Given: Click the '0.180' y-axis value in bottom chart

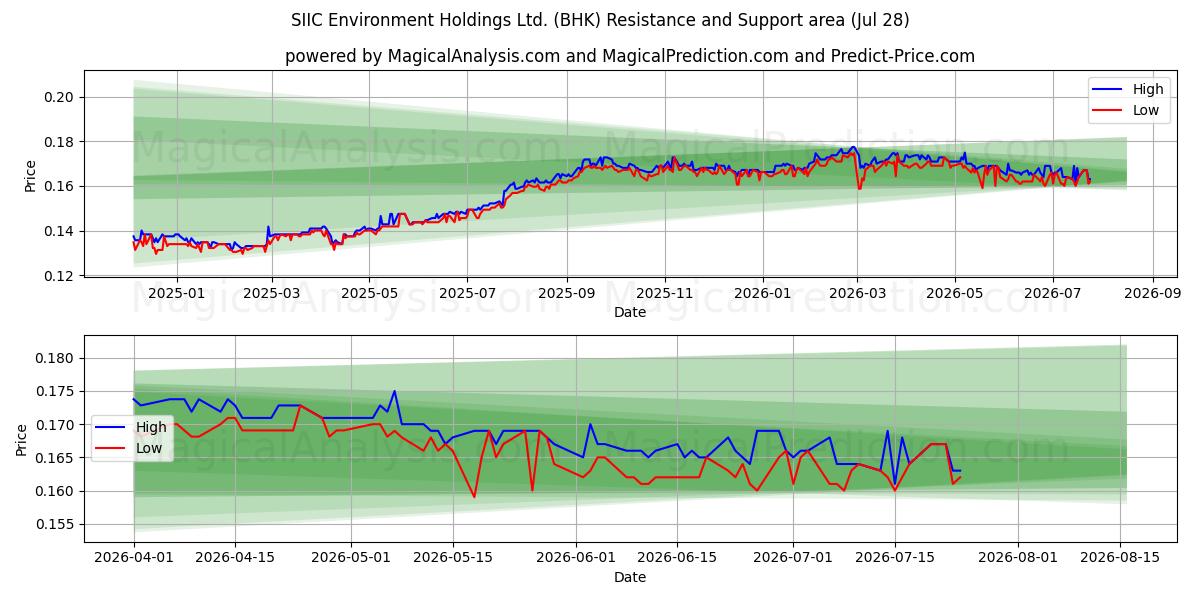Looking at the screenshot, I should 56,359.
